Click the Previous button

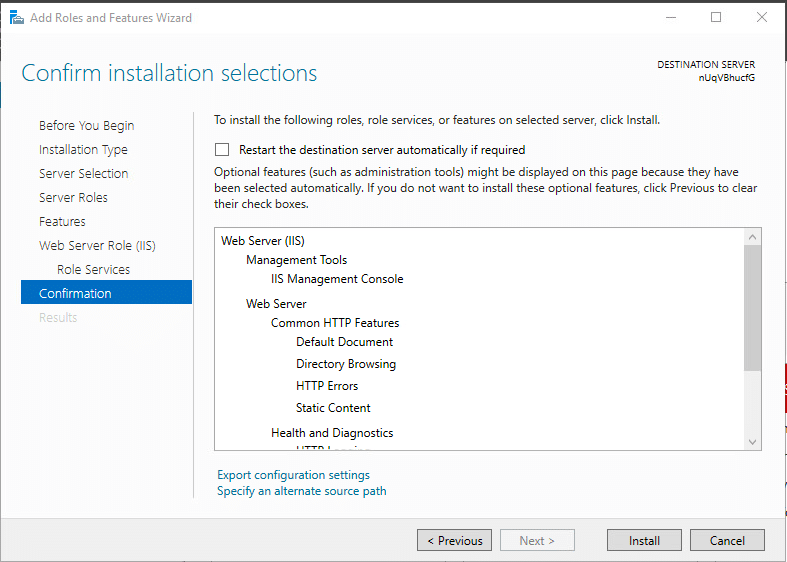point(454,541)
